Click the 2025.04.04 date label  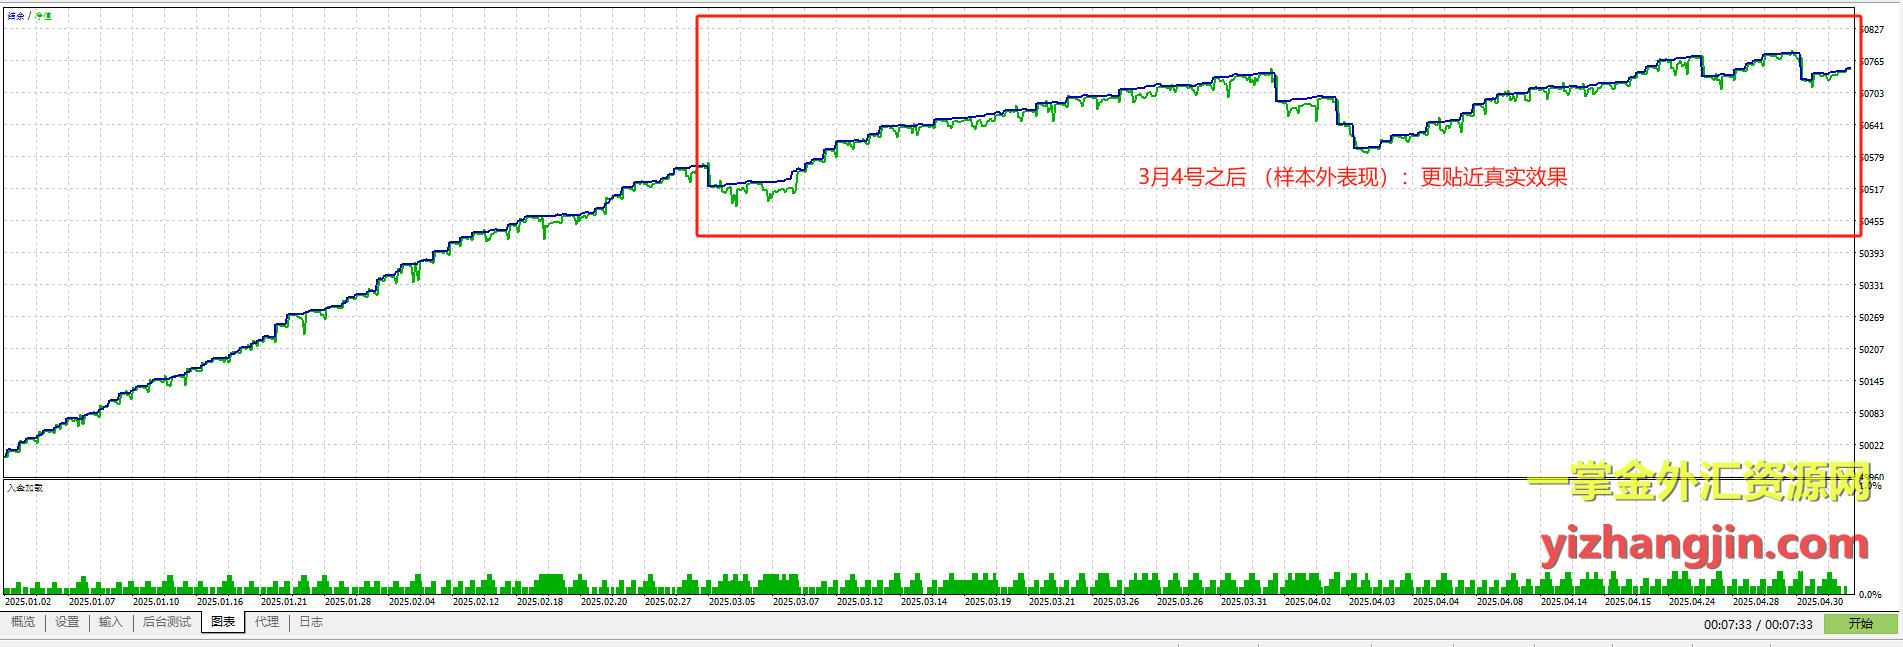pos(1436,602)
